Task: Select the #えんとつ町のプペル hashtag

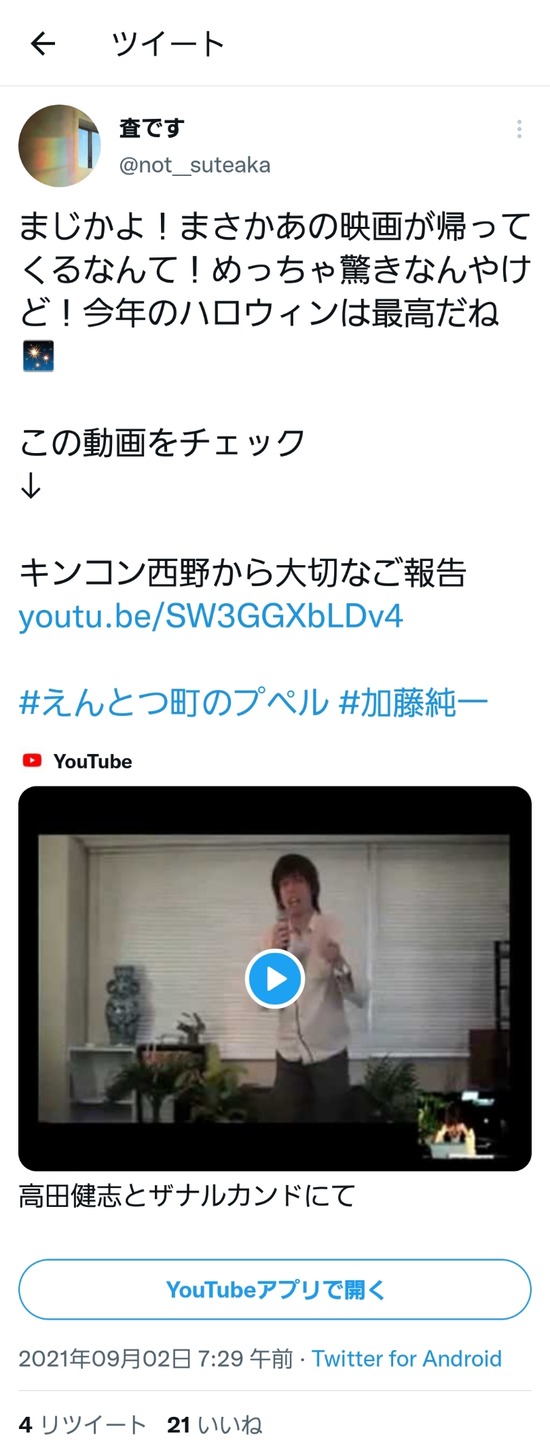Action: point(174,702)
